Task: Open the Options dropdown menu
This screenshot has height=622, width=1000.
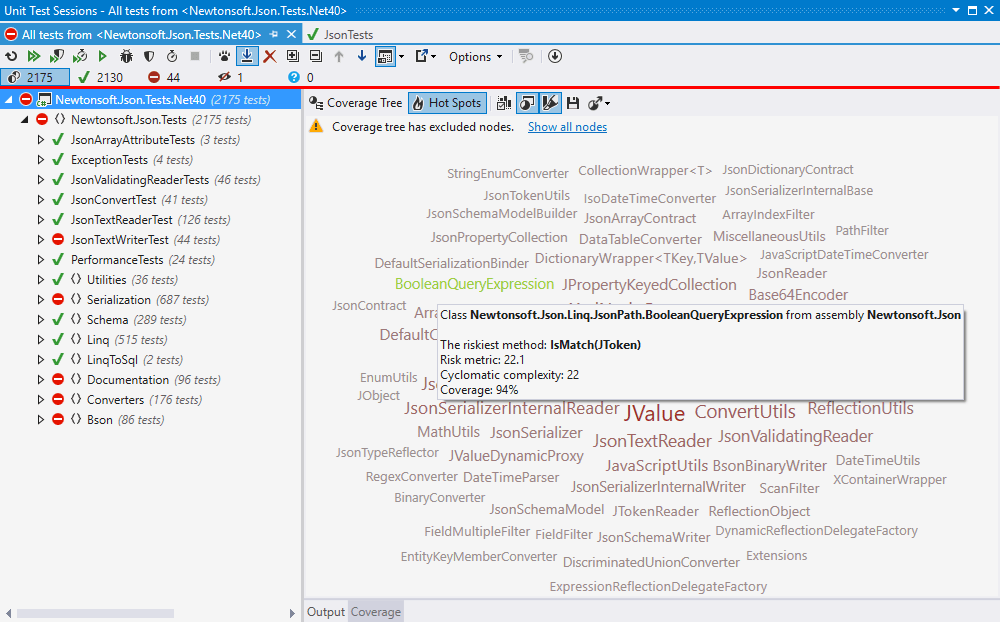Action: click(x=475, y=57)
